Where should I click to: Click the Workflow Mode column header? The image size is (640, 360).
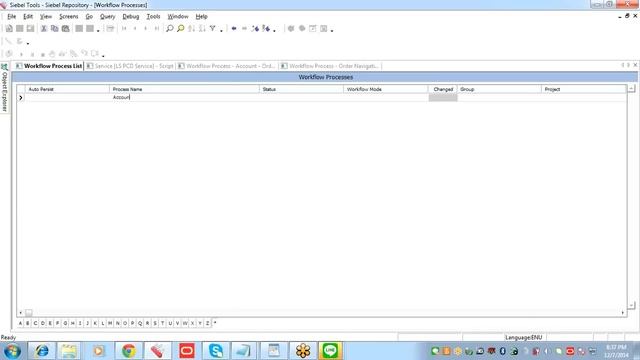(x=386, y=89)
